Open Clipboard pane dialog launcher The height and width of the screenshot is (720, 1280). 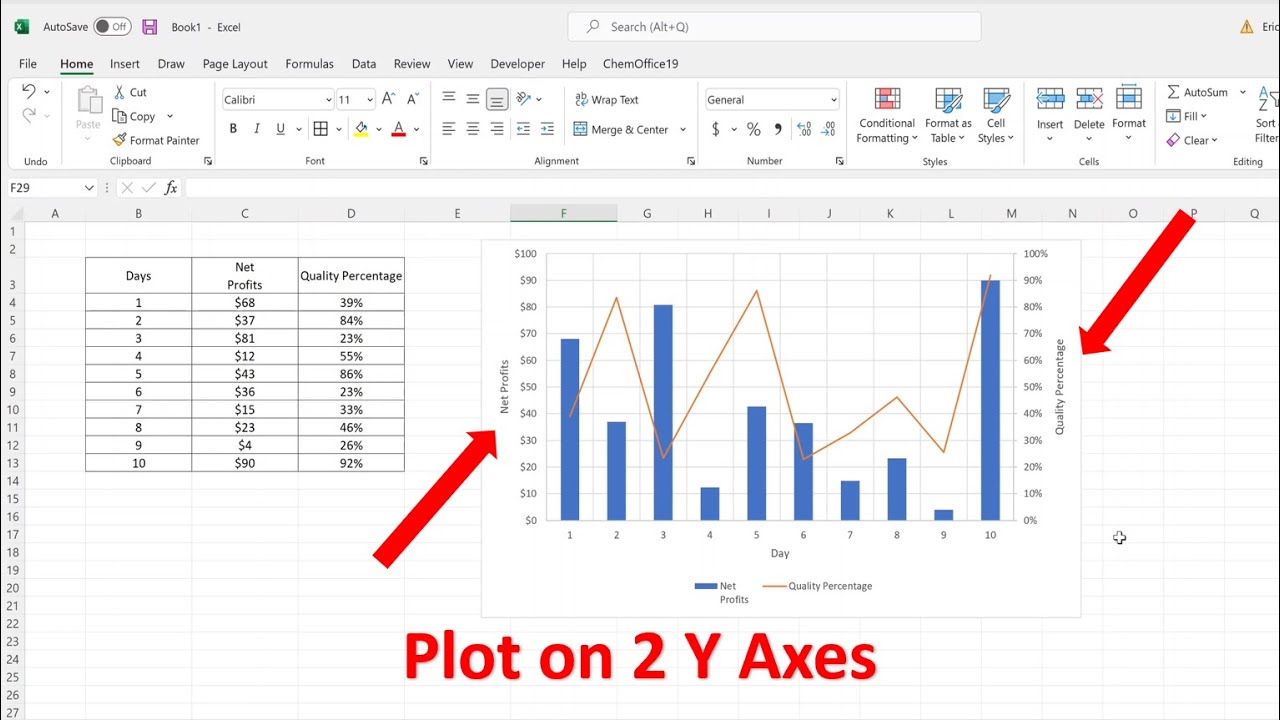[208, 161]
